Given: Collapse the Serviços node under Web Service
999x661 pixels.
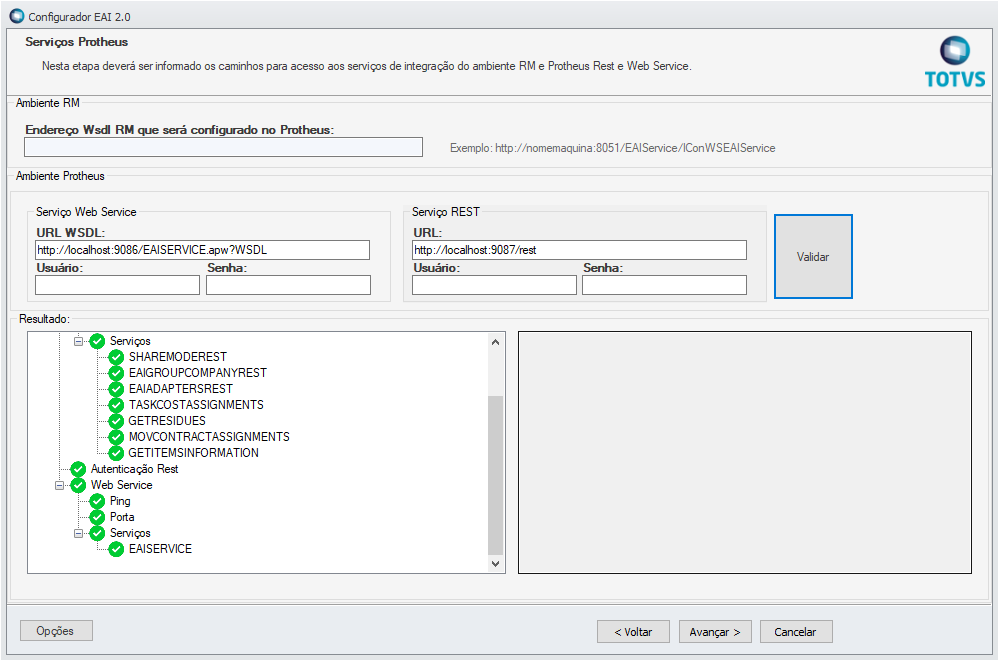Looking at the screenshot, I should click(78, 533).
